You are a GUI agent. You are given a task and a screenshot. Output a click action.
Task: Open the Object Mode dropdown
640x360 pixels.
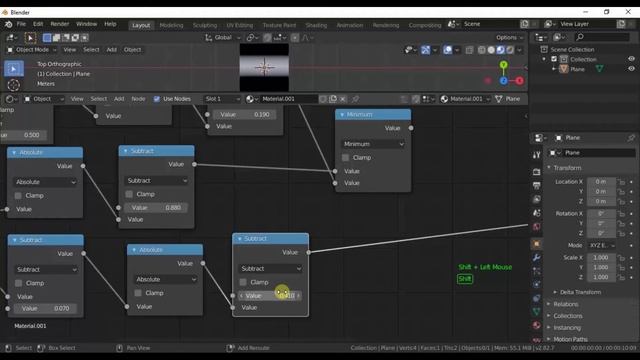[x=32, y=50]
